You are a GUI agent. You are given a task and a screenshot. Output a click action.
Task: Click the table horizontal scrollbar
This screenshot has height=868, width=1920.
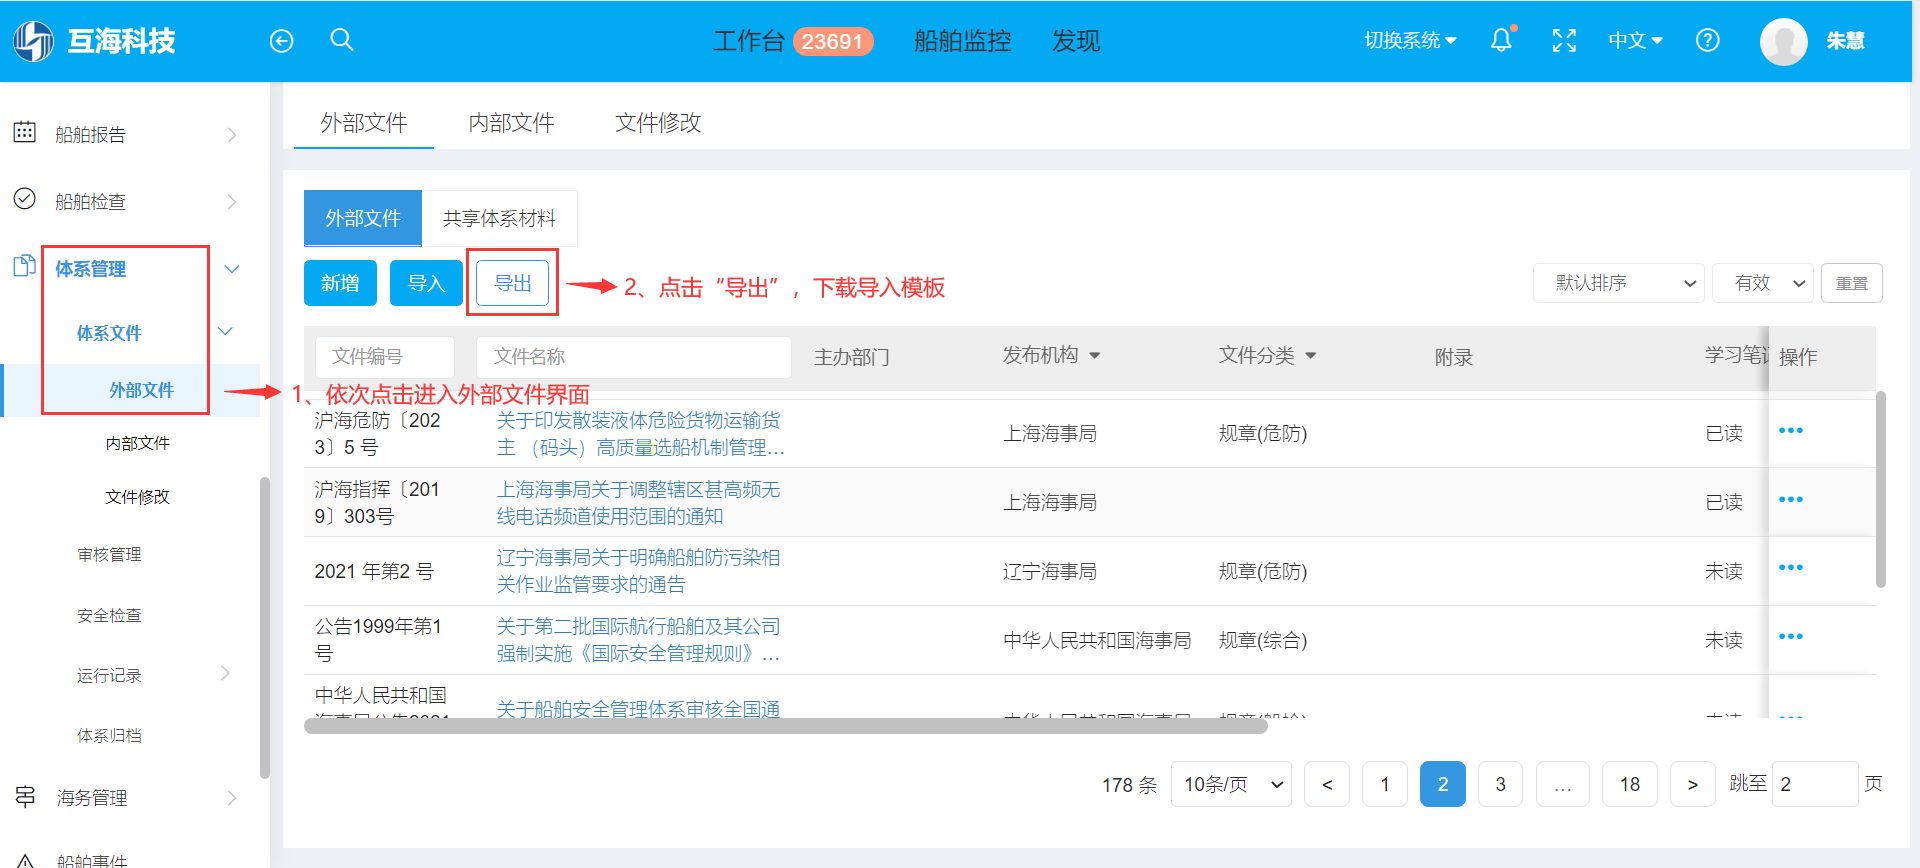click(786, 726)
